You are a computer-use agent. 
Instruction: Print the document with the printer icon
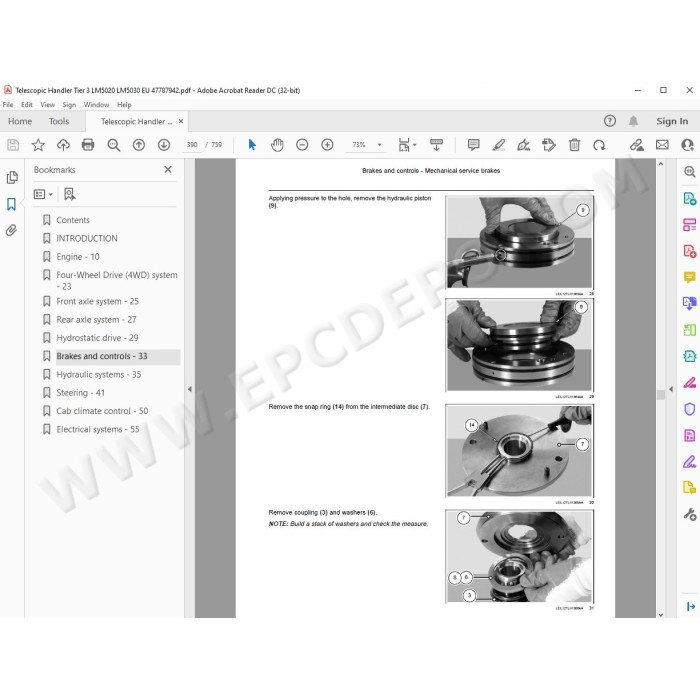[x=88, y=145]
